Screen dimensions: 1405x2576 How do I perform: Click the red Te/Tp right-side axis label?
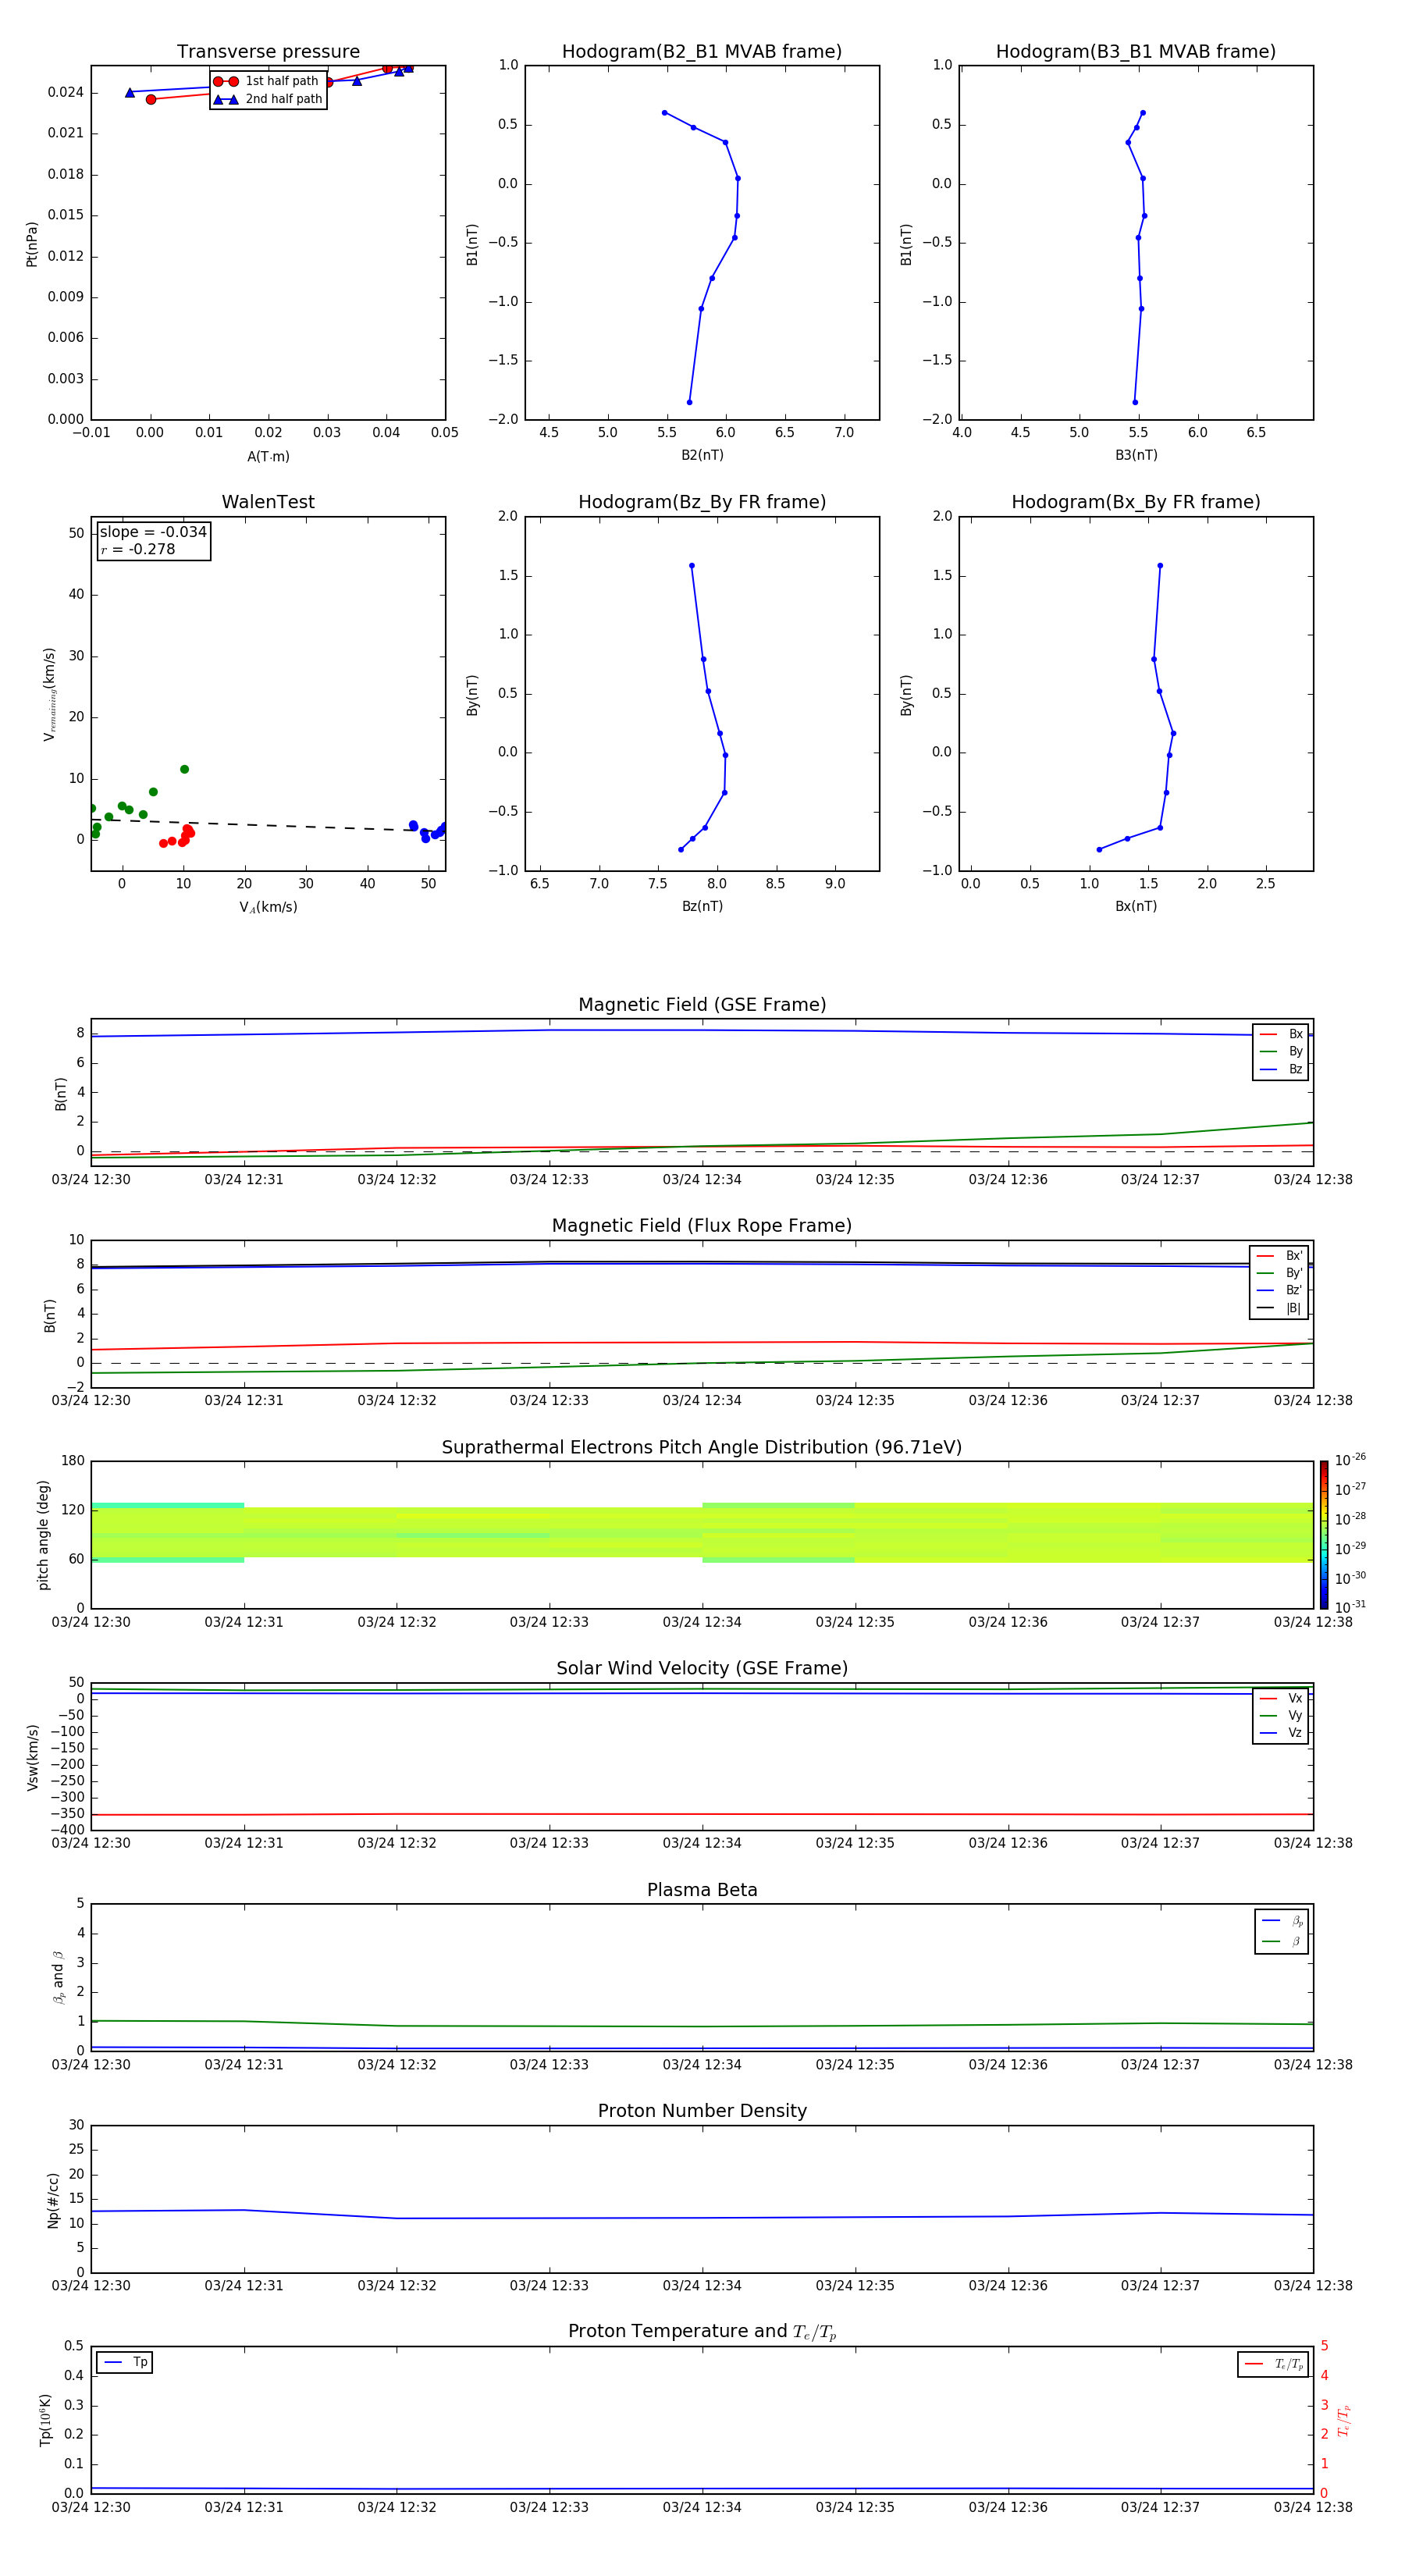pos(1344,2421)
